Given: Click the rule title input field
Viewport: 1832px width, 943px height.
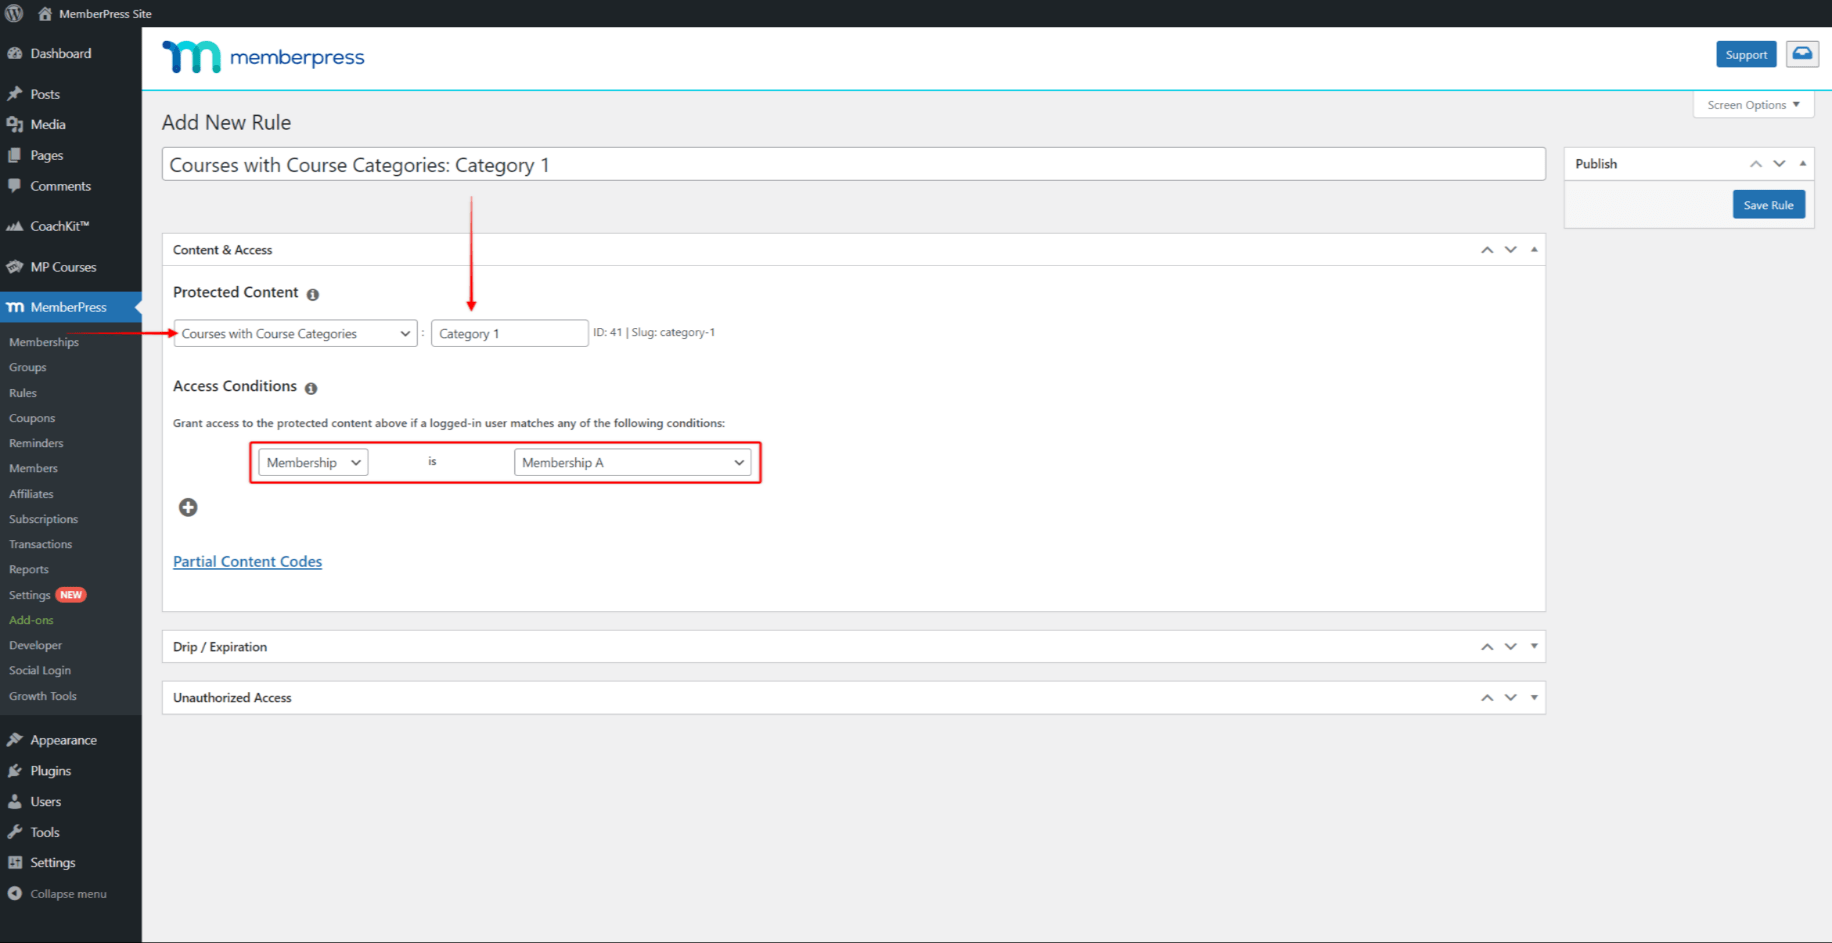Looking at the screenshot, I should (853, 165).
